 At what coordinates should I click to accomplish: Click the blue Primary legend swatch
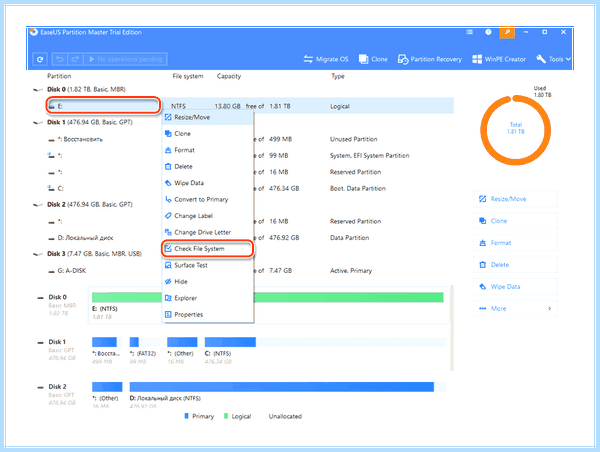(186, 416)
